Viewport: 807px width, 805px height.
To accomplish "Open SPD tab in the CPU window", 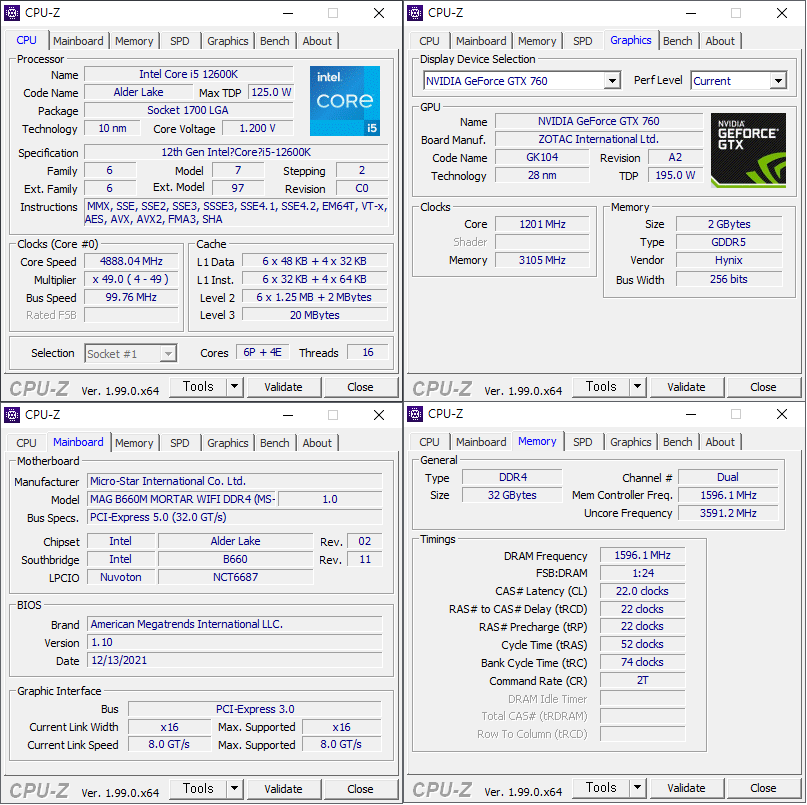I will [180, 41].
